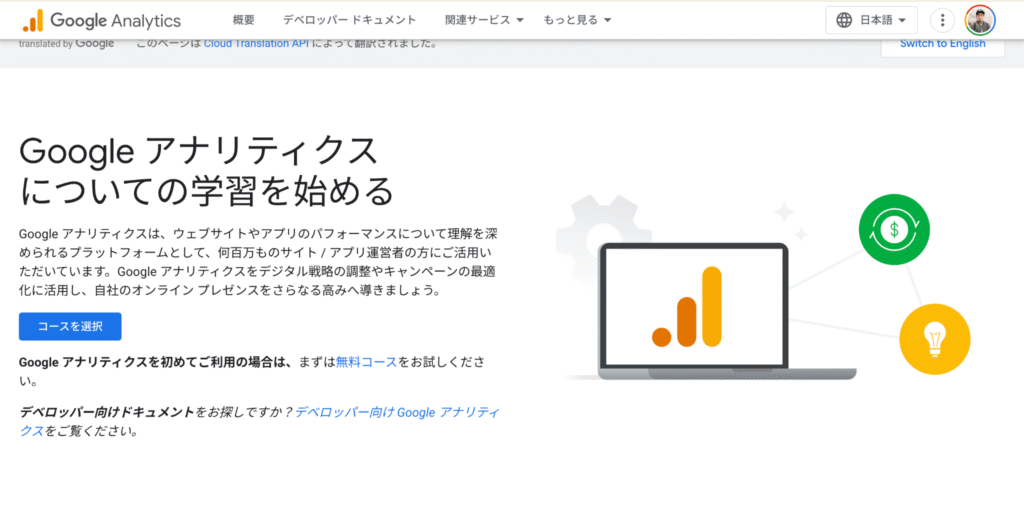The image size is (1024, 520).
Task: Open the 概要 menu item
Action: click(x=243, y=20)
